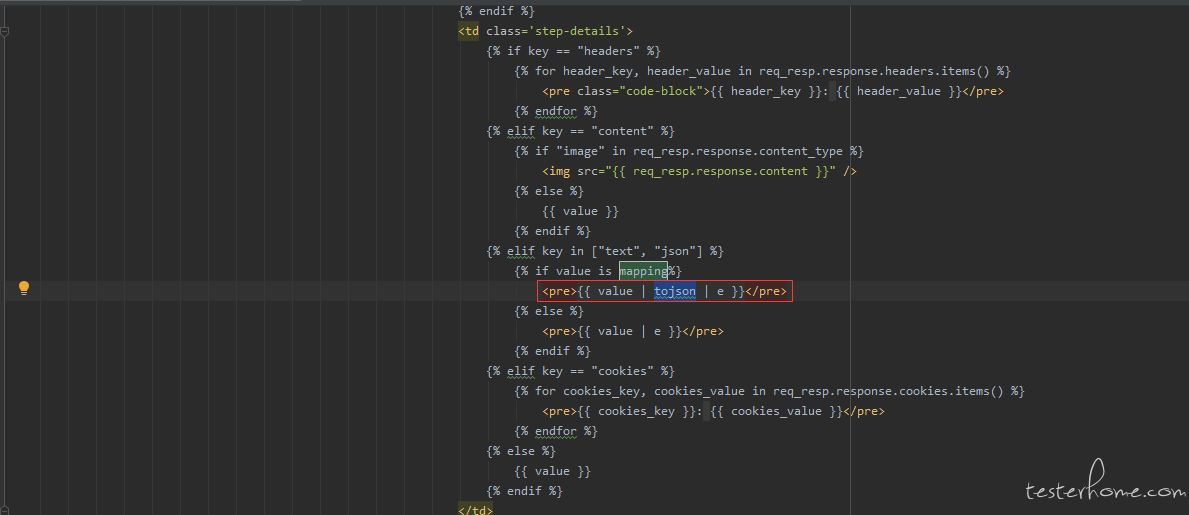Click the line {% elif key in ["text", "json"] %}

tap(606, 251)
